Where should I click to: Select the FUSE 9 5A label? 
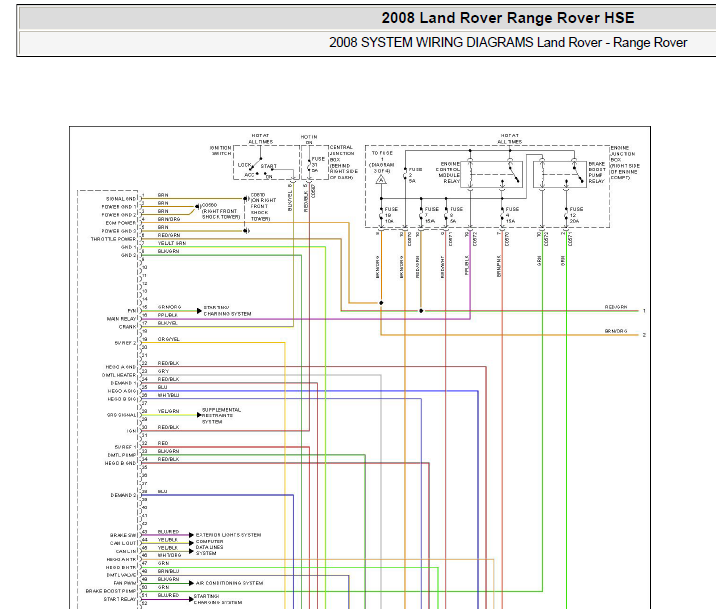click(x=457, y=215)
